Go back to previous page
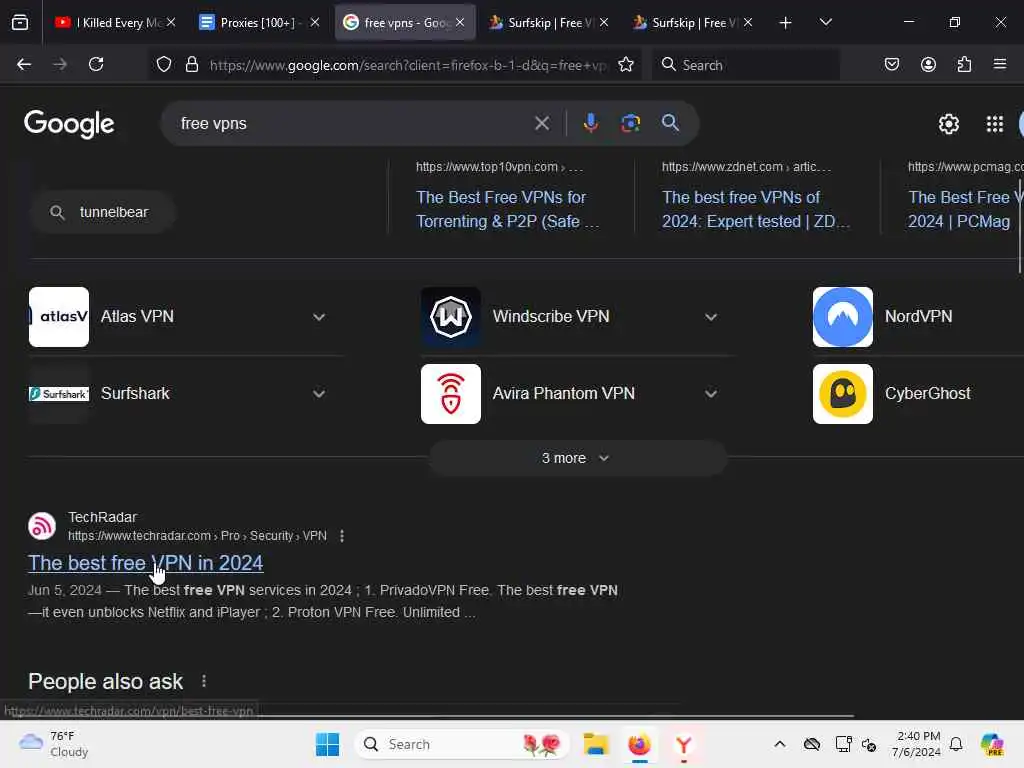The image size is (1024, 768). [x=24, y=64]
